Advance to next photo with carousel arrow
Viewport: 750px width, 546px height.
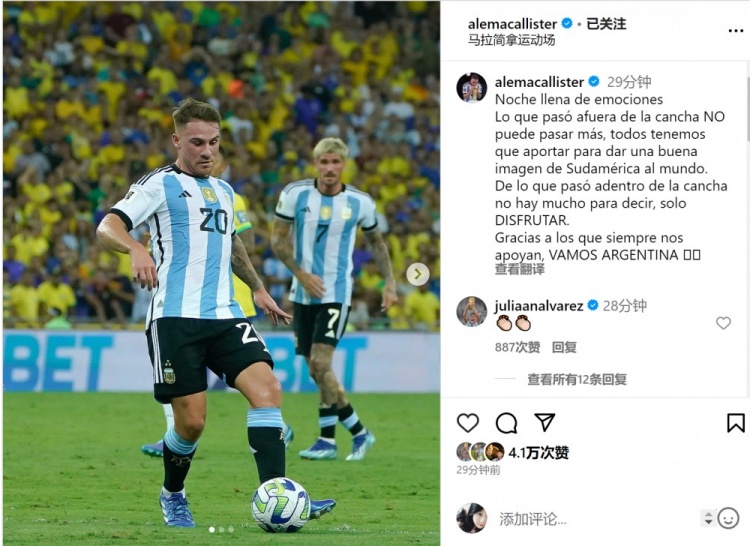(x=418, y=274)
